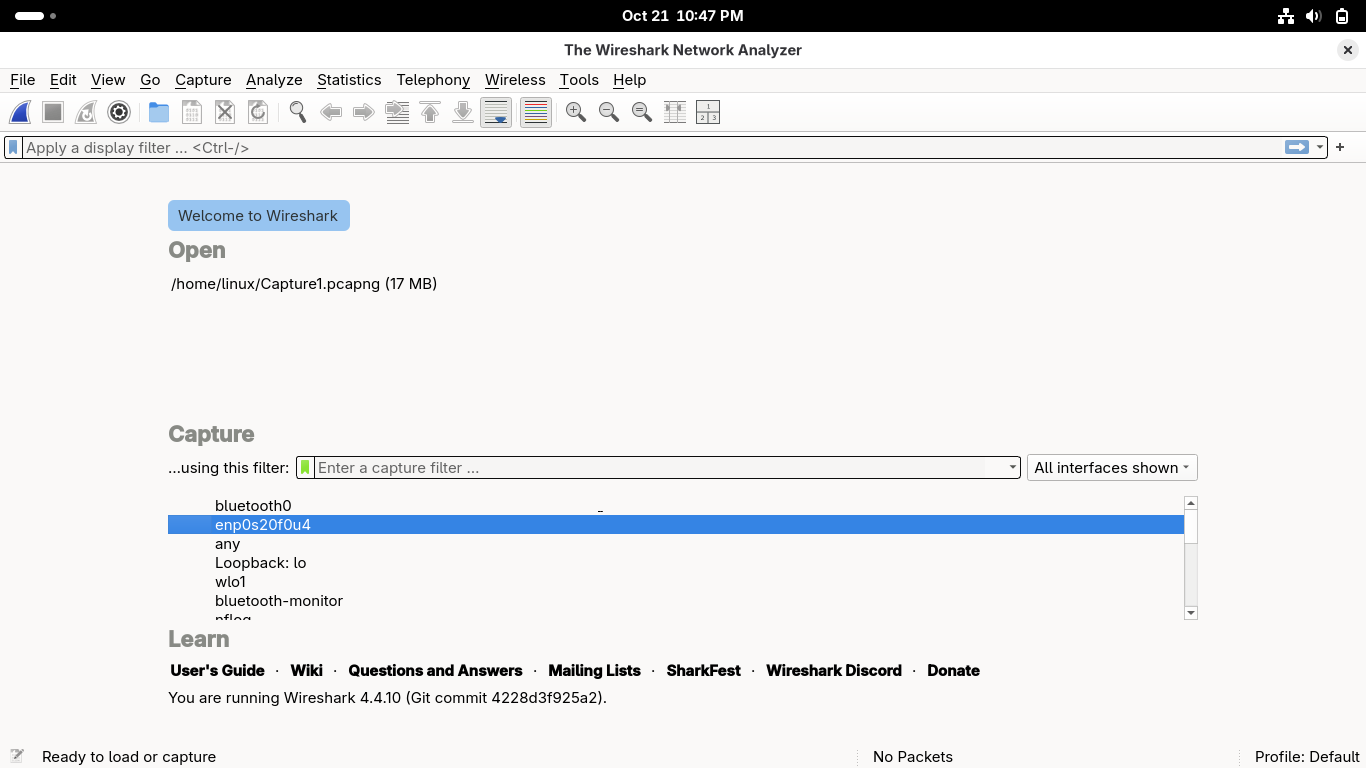Select the wlo1 interface
The width and height of the screenshot is (1366, 768).
(230, 582)
